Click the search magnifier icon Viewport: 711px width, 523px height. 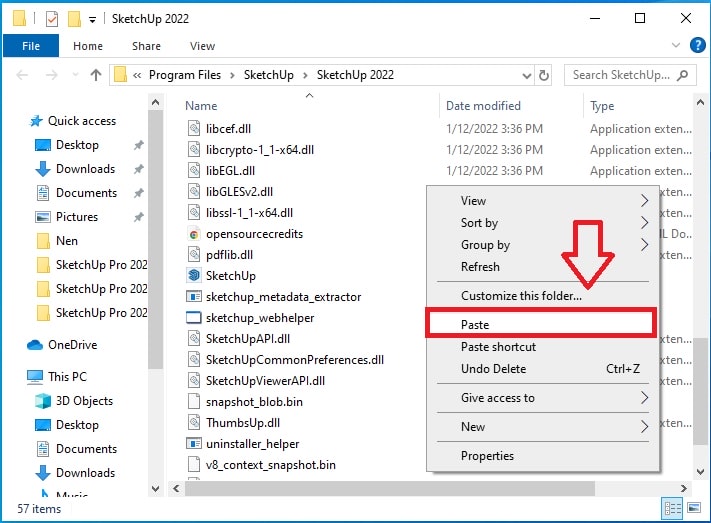(x=682, y=75)
